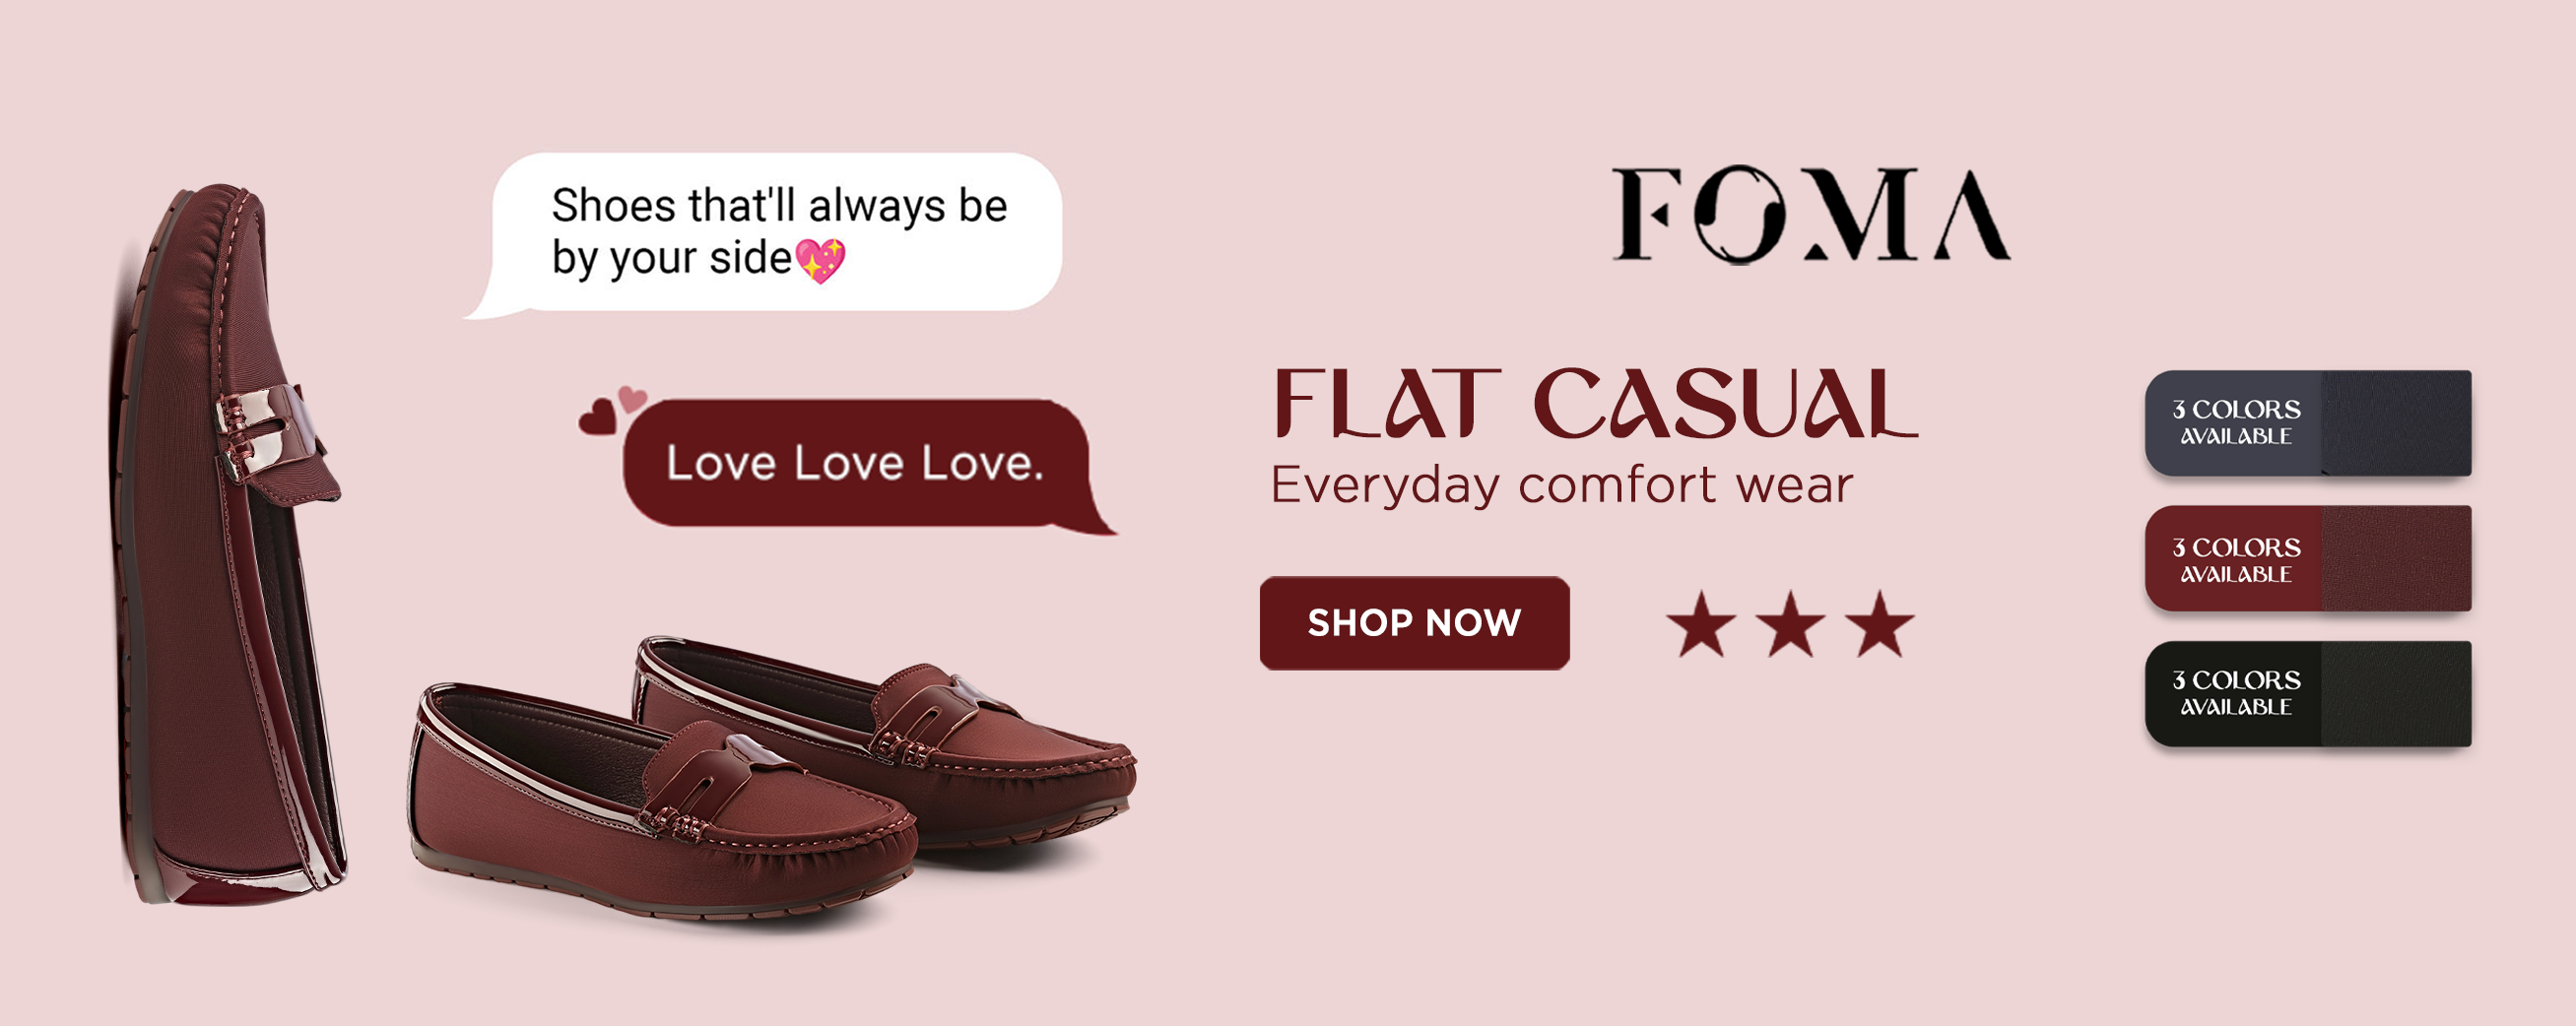Click the glossy buckle on upright loafer
The image size is (2576, 1026).
pos(268,431)
